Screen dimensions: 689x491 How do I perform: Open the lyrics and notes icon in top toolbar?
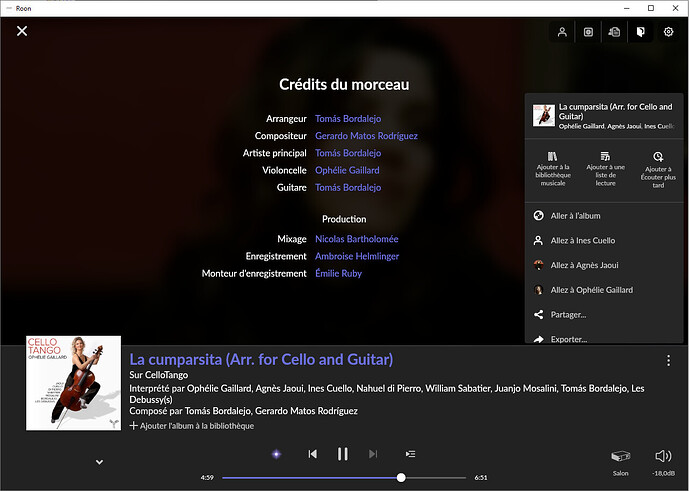pyautogui.click(x=614, y=32)
